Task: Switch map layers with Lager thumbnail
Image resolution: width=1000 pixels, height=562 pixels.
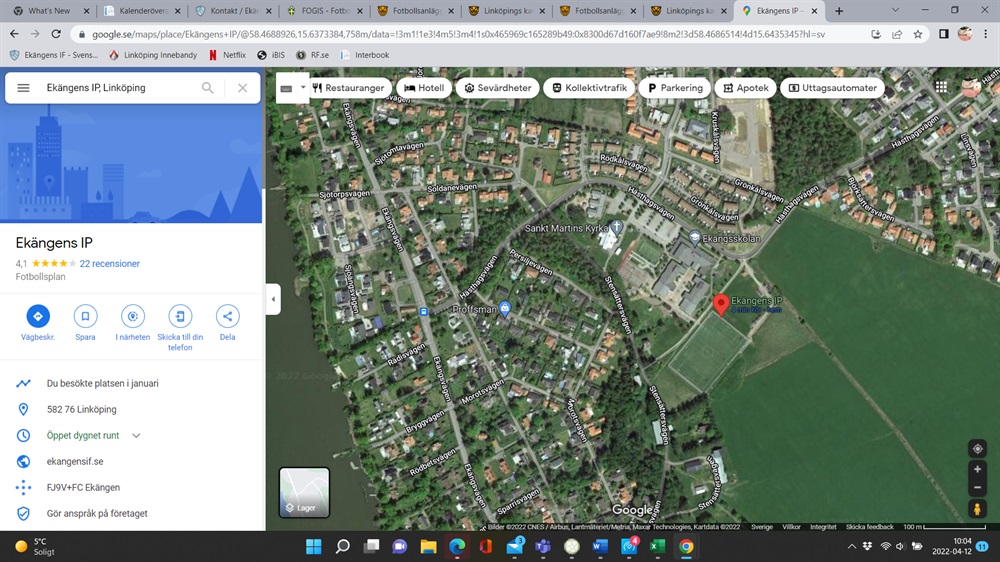Action: 304,492
